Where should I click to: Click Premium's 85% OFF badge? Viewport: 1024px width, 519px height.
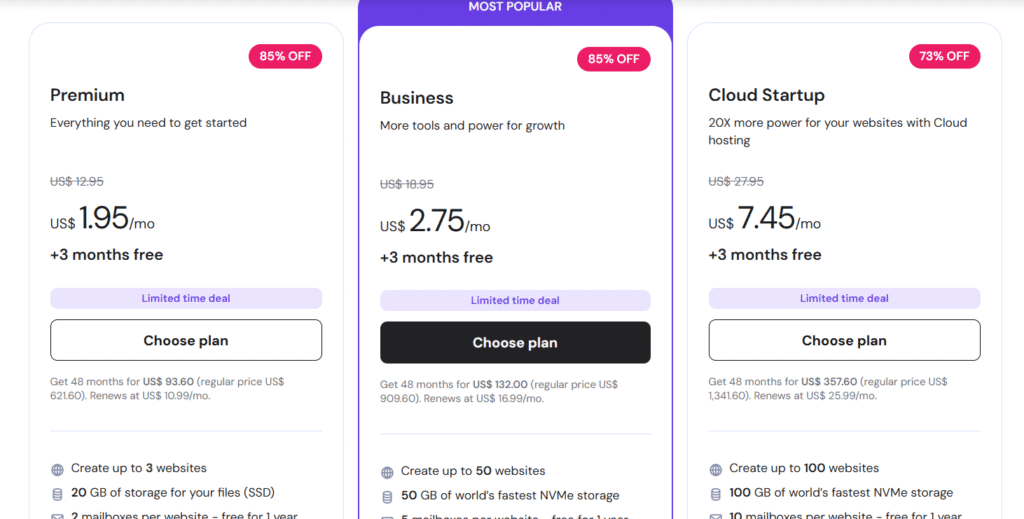point(285,56)
